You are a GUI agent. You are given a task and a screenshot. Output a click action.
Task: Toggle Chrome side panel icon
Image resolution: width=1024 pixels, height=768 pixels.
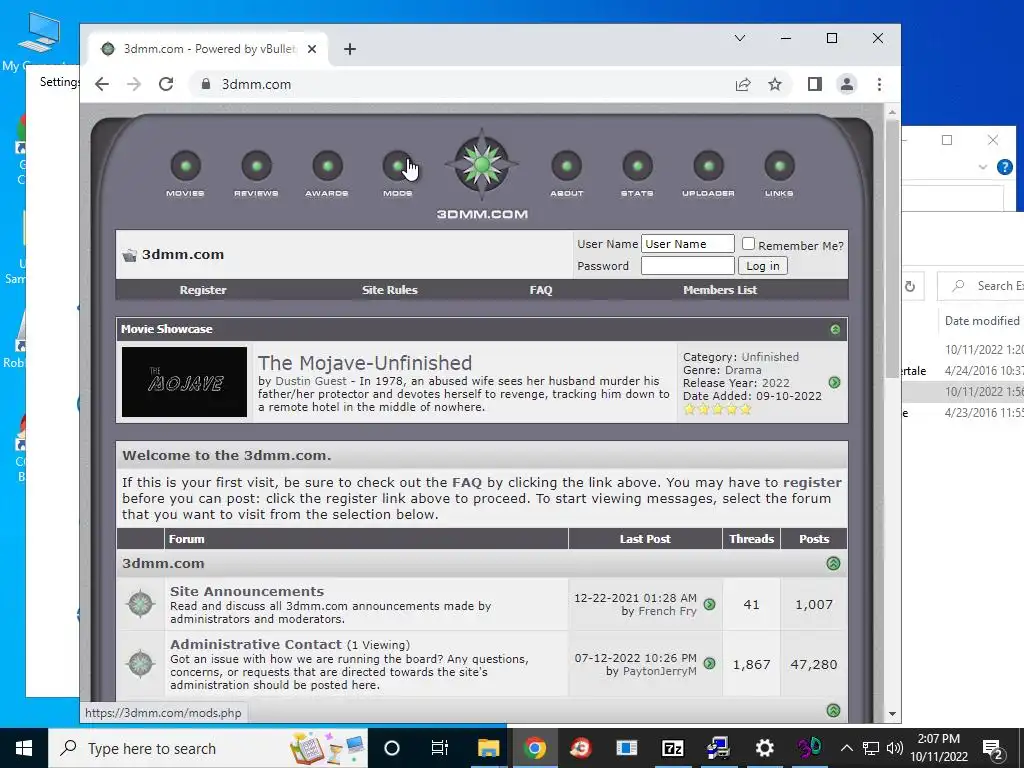click(814, 84)
